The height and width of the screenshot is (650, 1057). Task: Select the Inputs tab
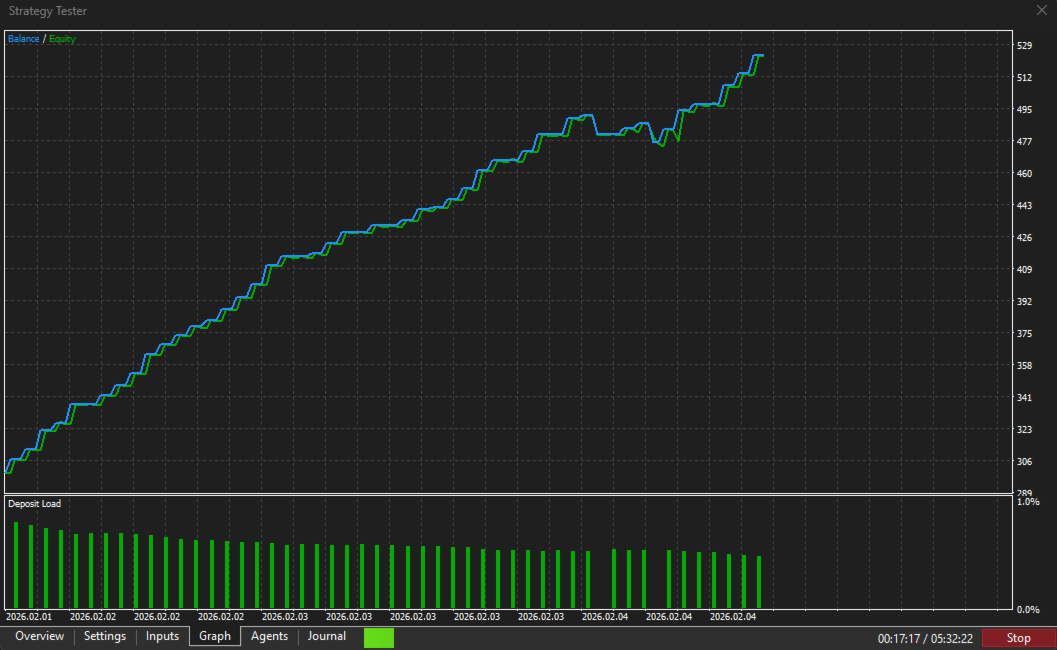point(162,637)
